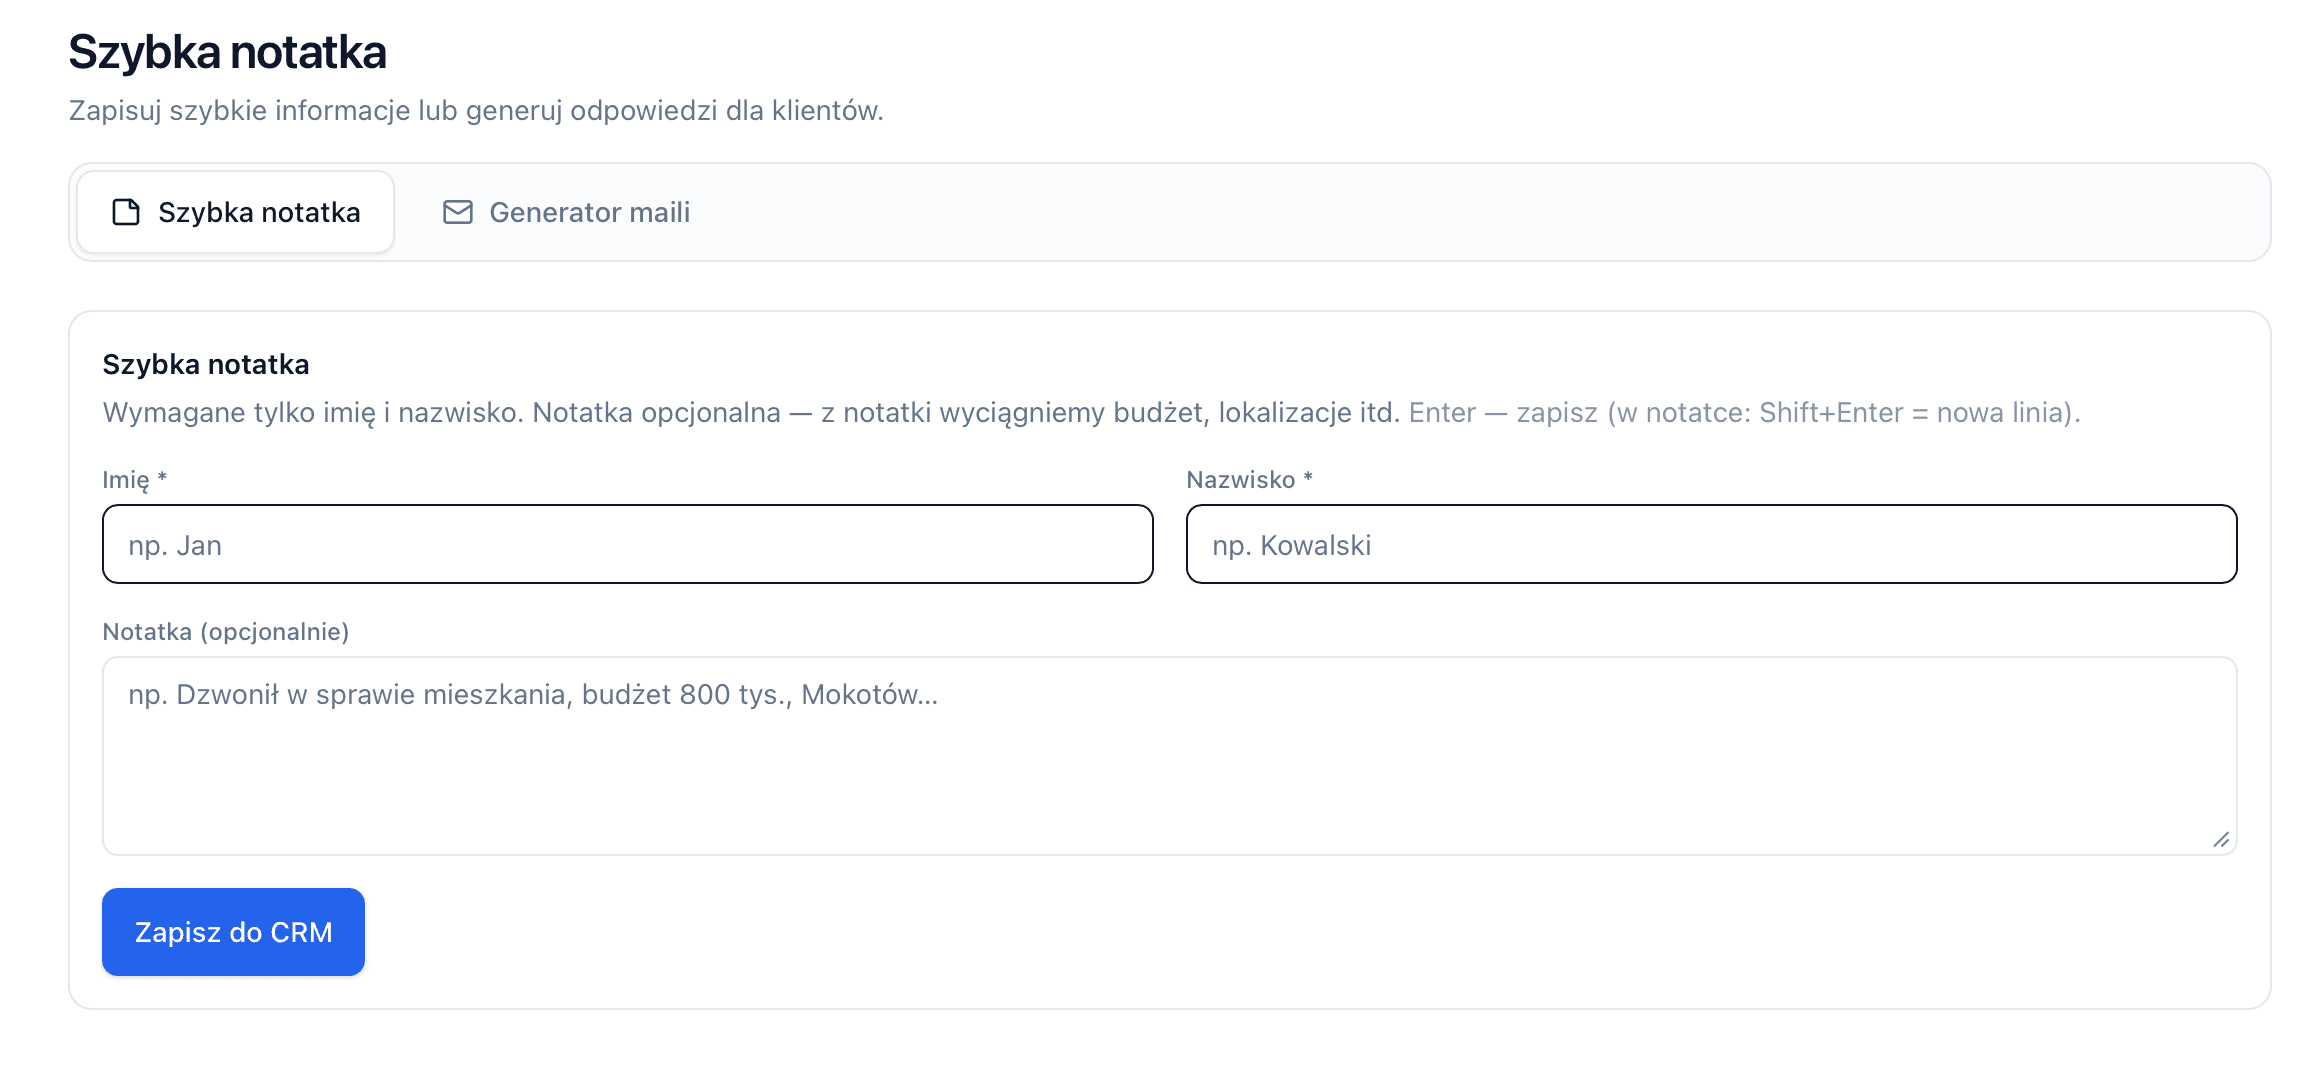
Task: Click the Szybka notatka card heading
Action: (206, 364)
